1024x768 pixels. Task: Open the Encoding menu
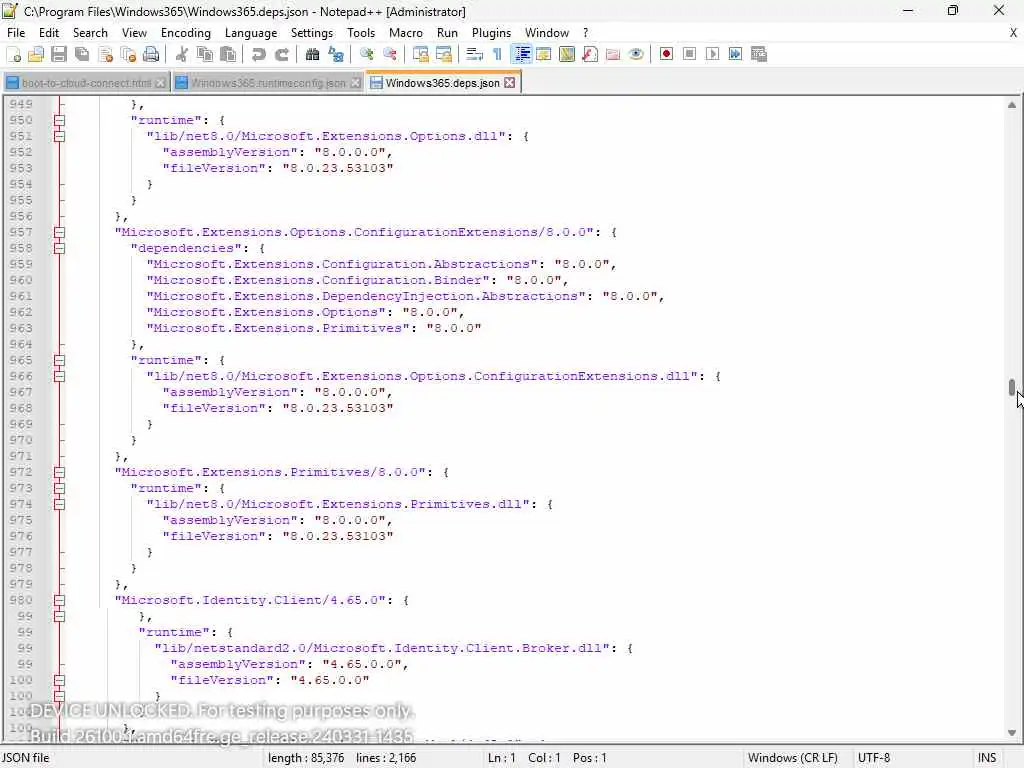pyautogui.click(x=185, y=33)
